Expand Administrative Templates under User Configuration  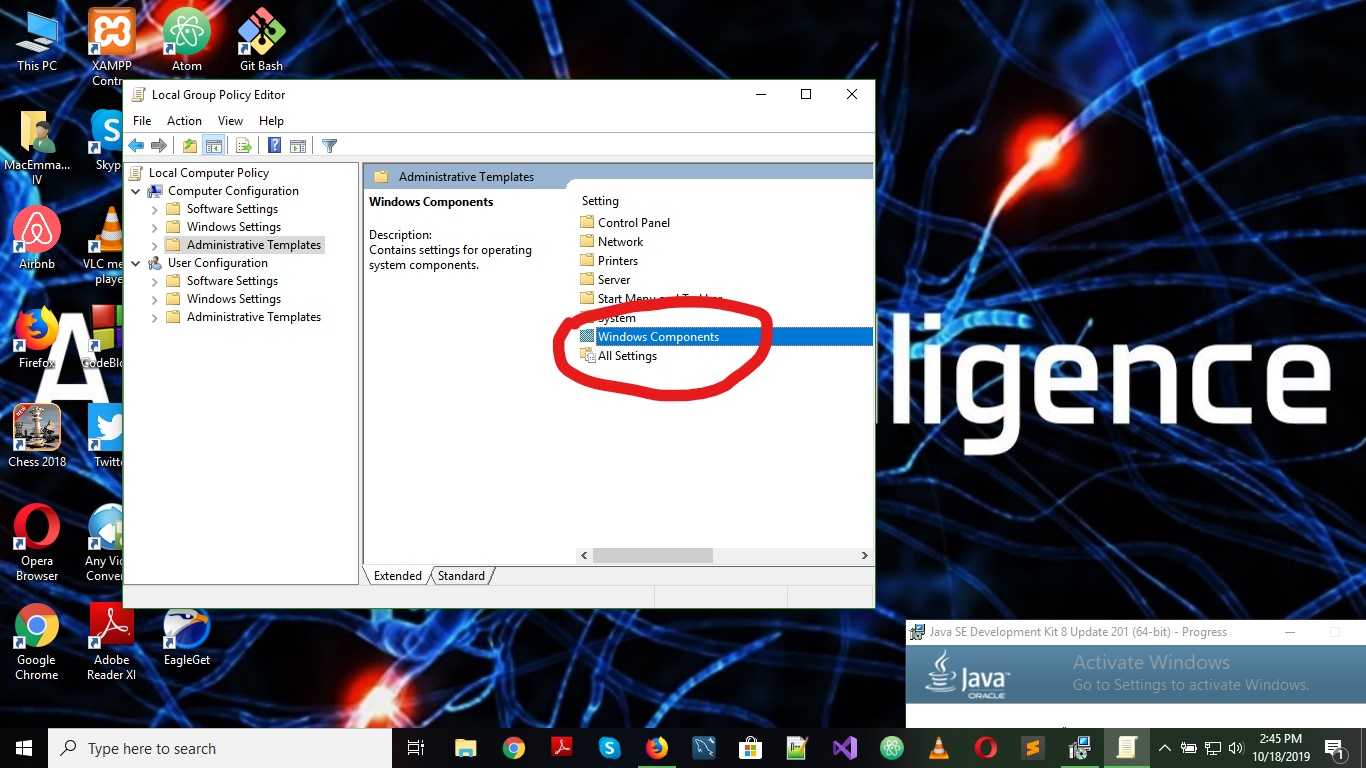point(154,317)
